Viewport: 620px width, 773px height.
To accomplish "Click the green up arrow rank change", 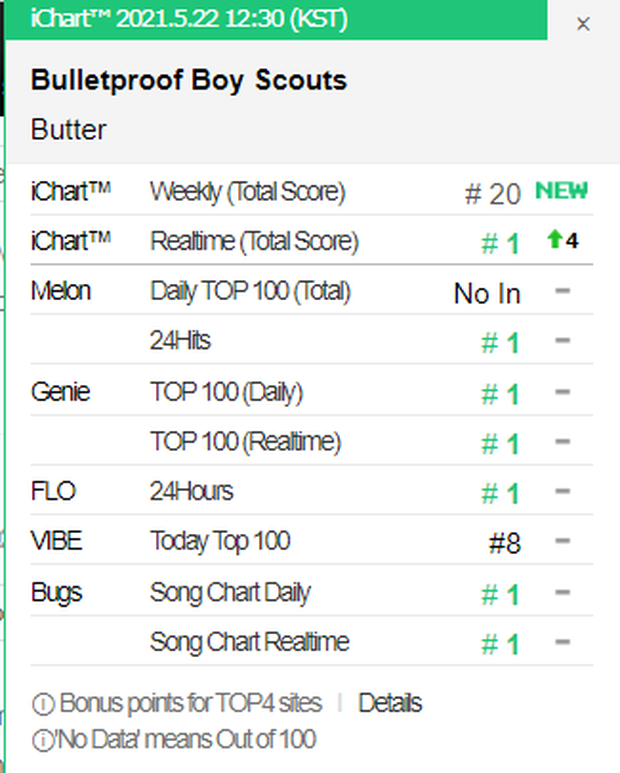I will coord(555,239).
